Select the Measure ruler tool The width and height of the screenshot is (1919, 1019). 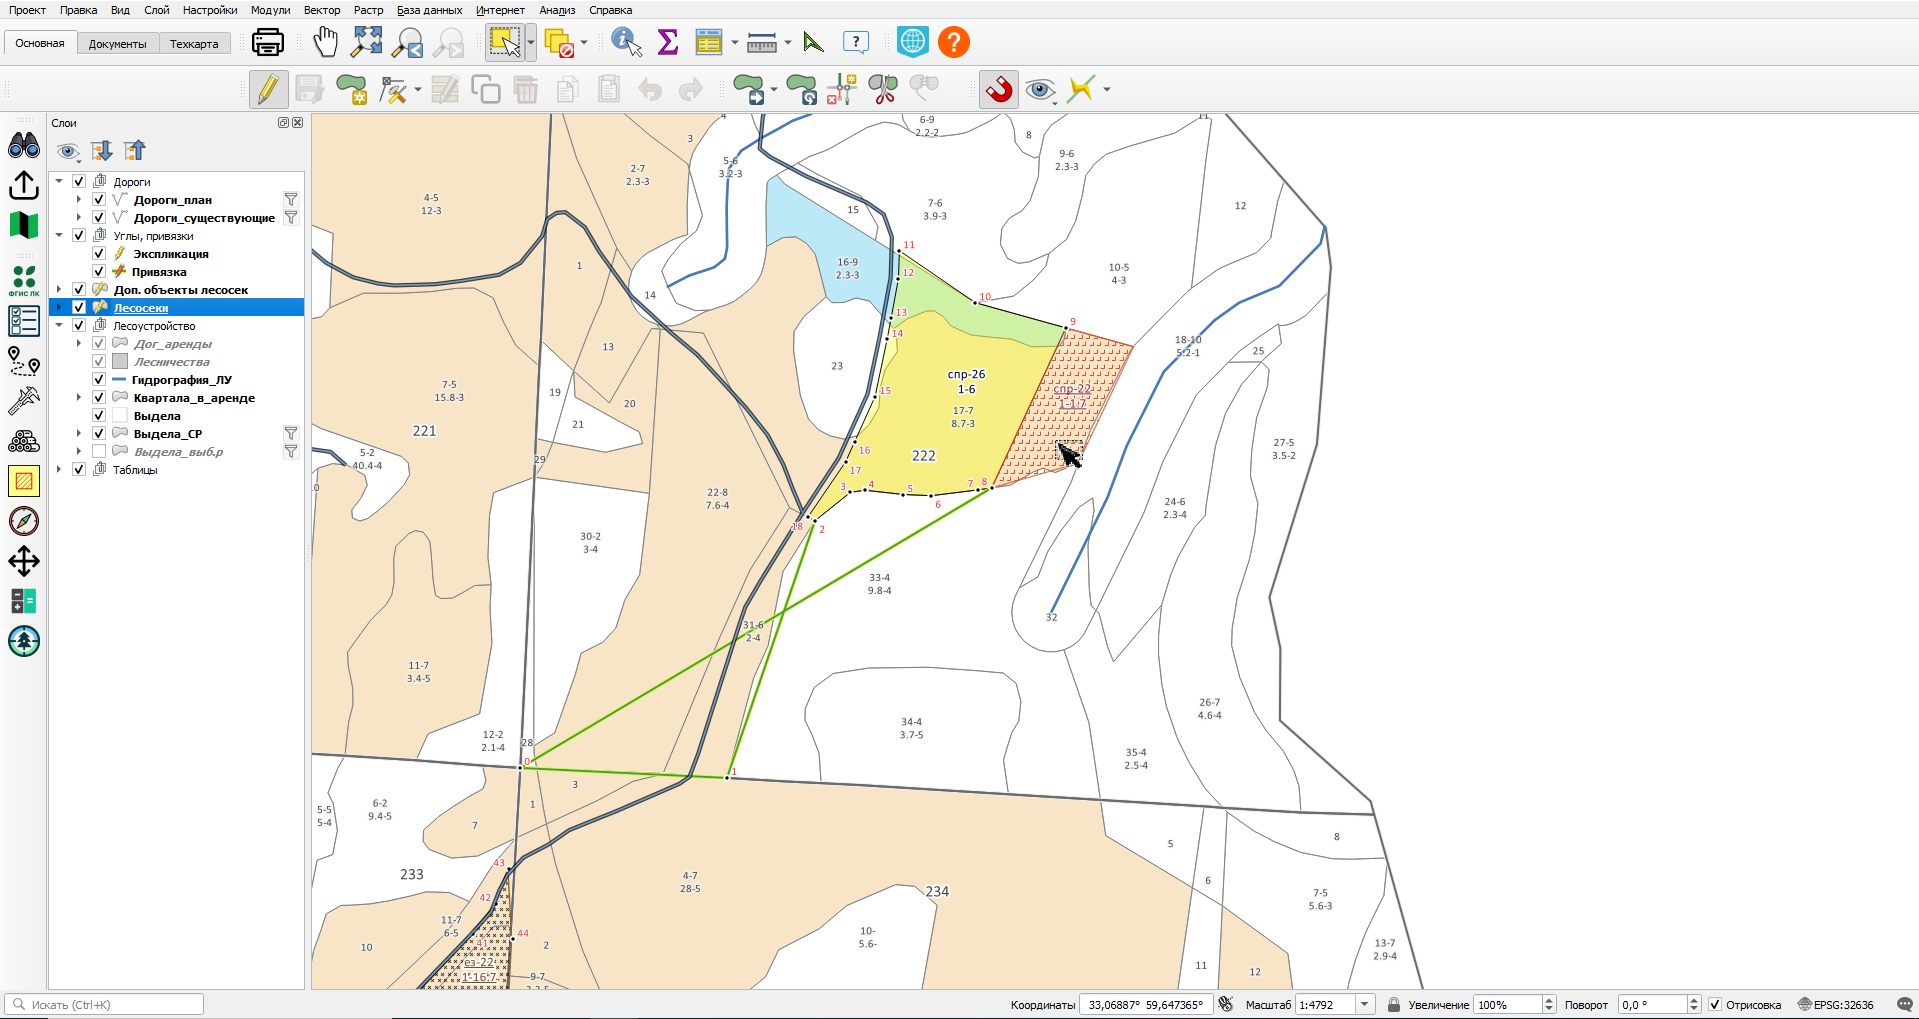point(762,42)
